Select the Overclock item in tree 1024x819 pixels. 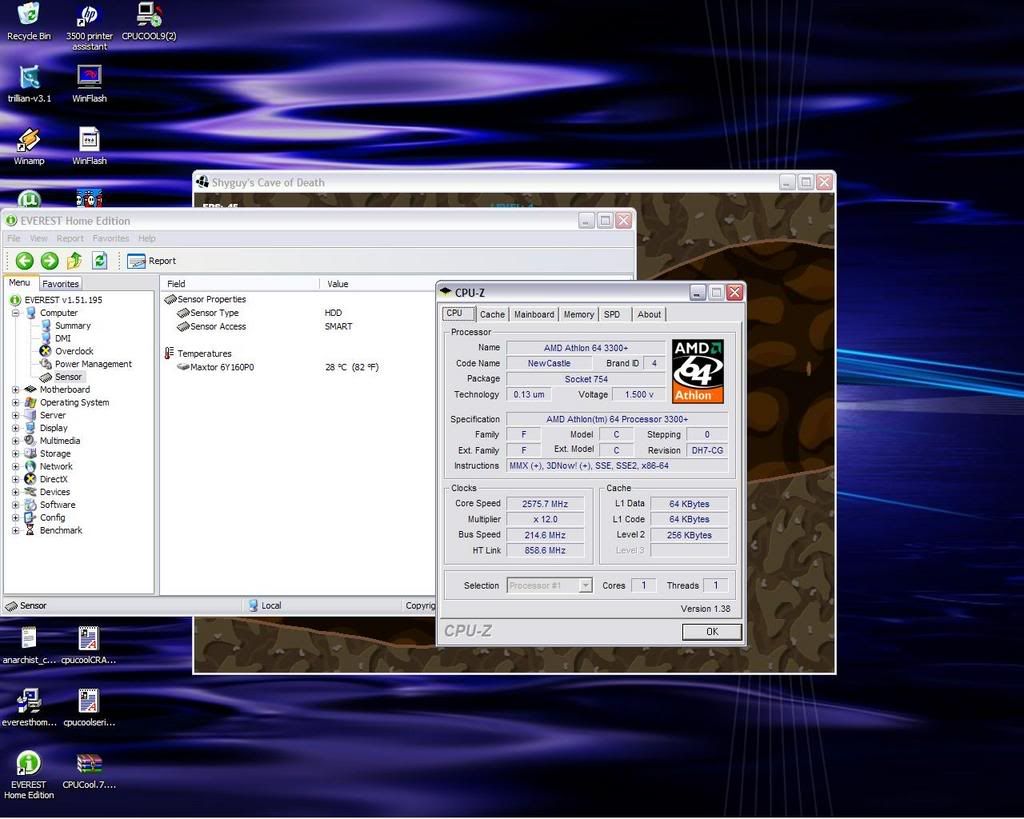73,351
